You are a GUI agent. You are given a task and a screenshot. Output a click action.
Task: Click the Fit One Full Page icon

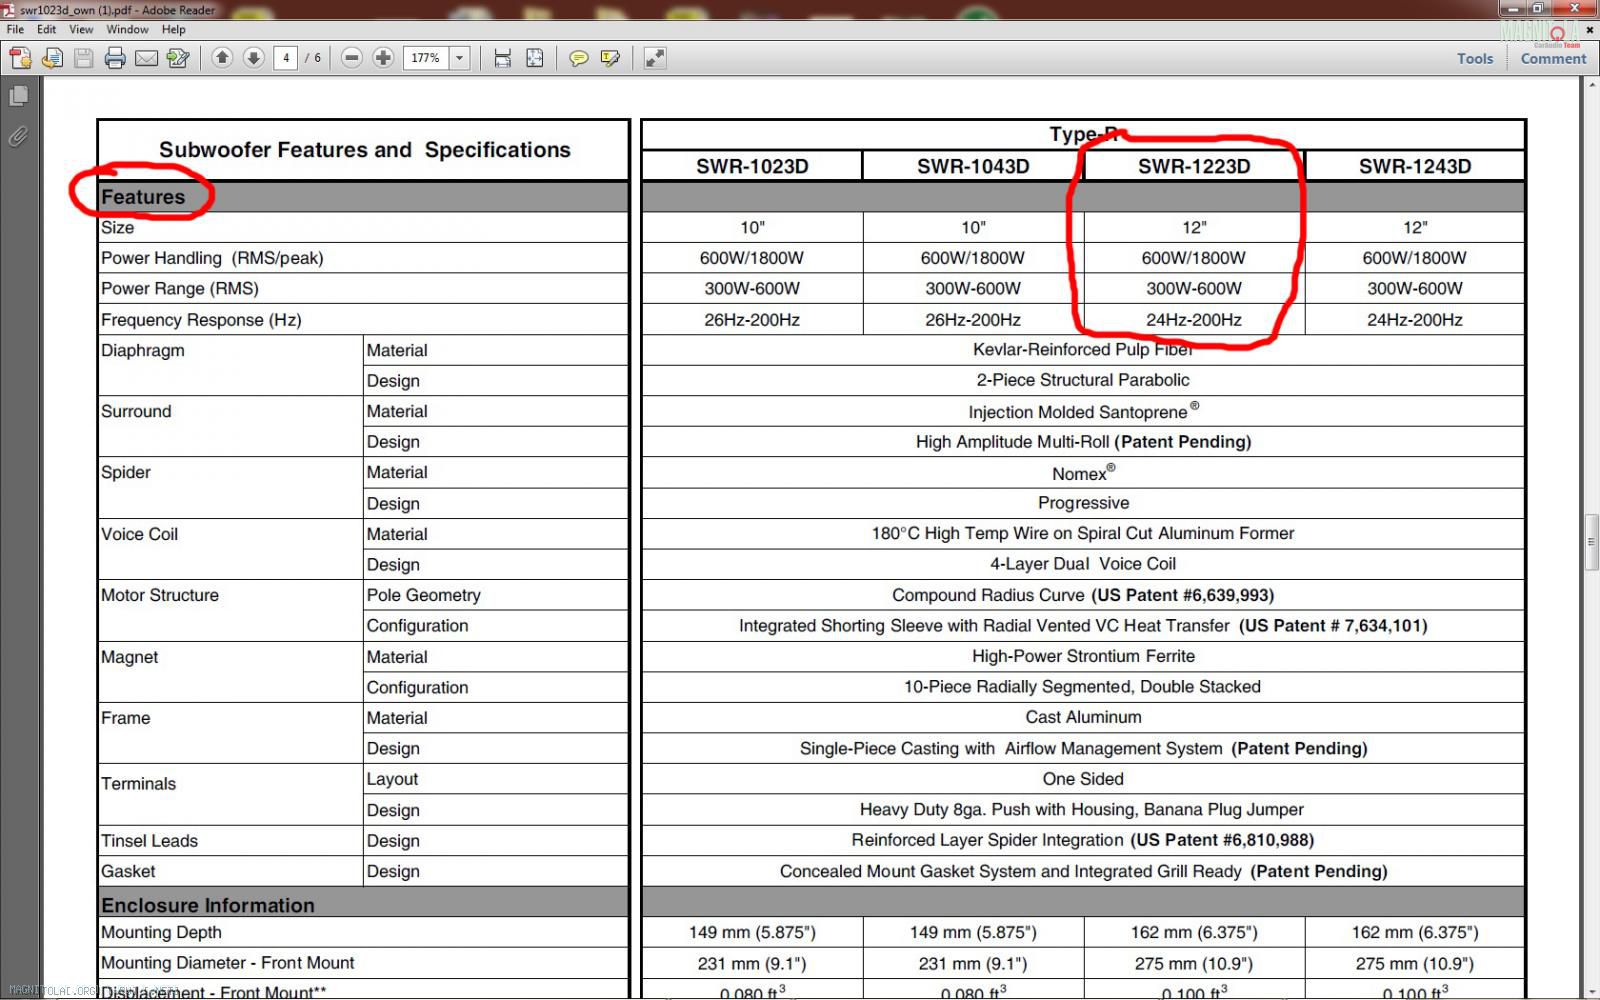[x=535, y=58]
